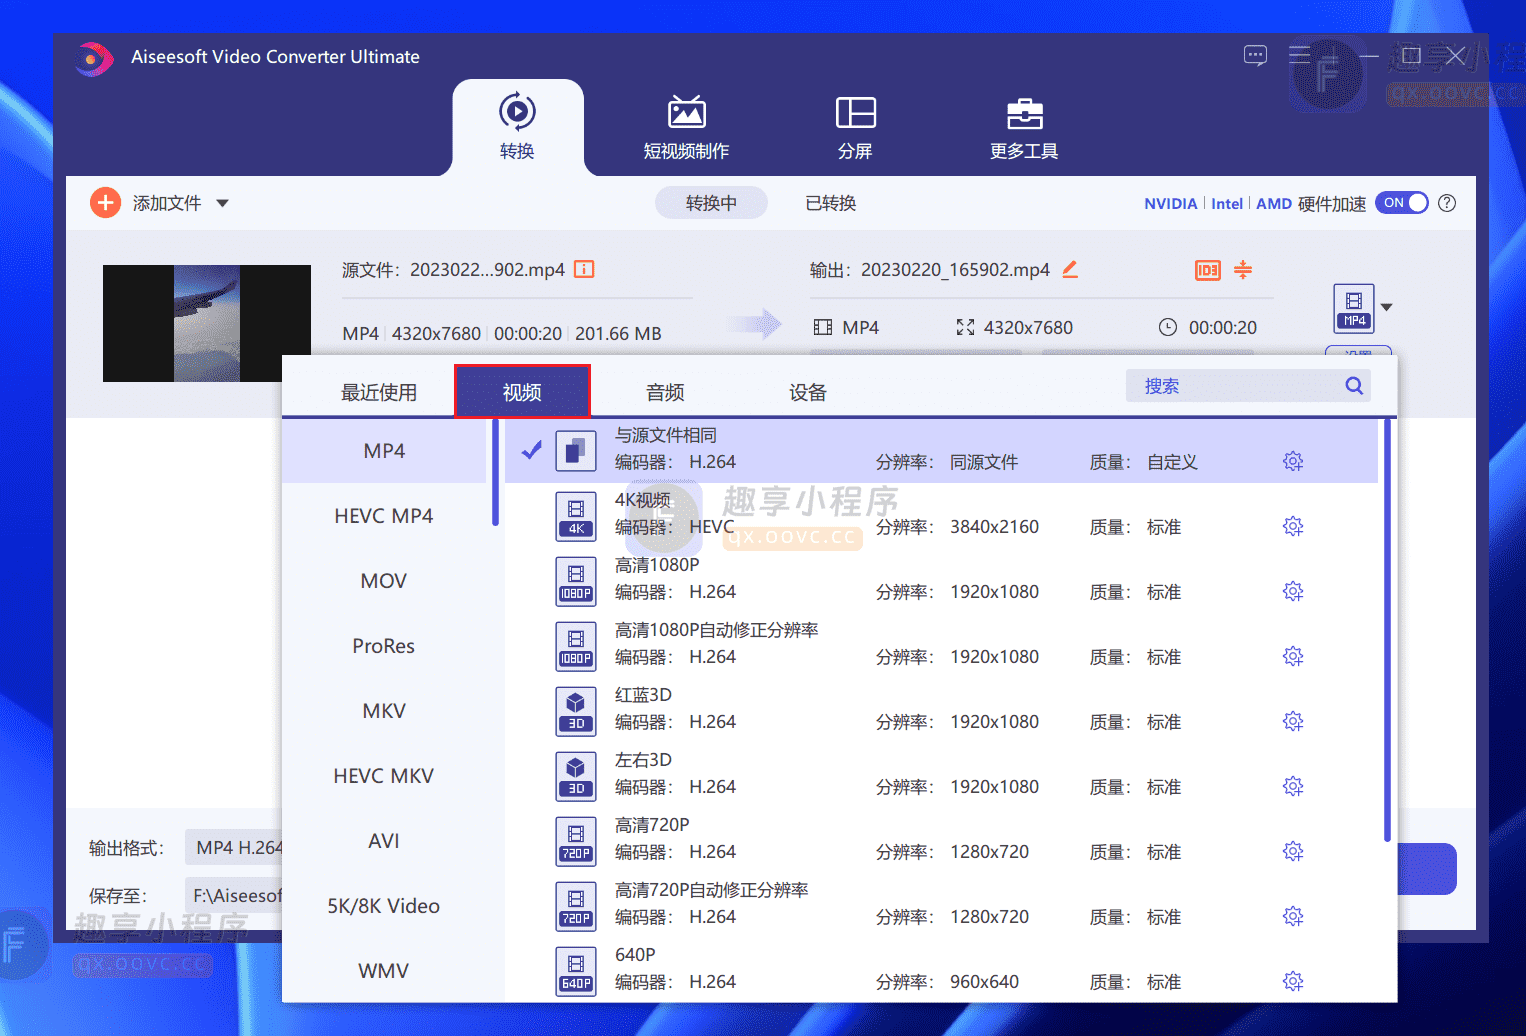Choose HEVC MP4 in the format list
Viewport: 1526px width, 1036px height.
pyautogui.click(x=384, y=516)
